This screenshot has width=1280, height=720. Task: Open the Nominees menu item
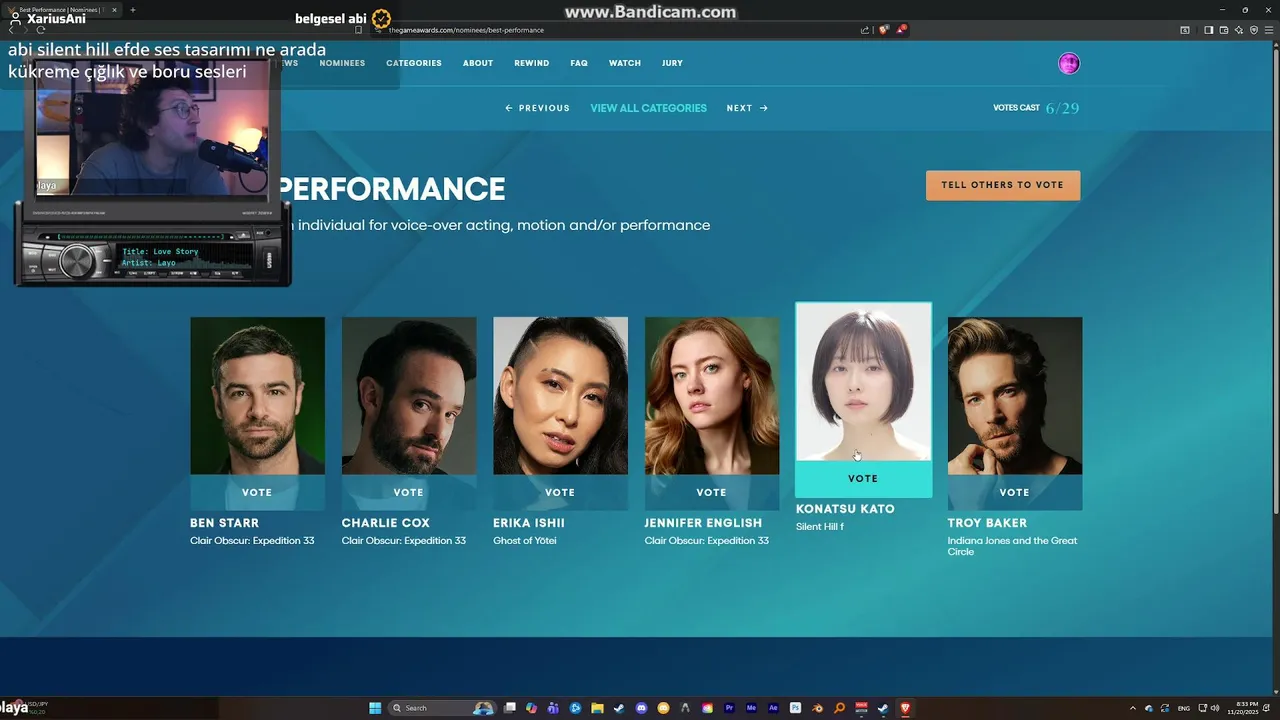[342, 63]
